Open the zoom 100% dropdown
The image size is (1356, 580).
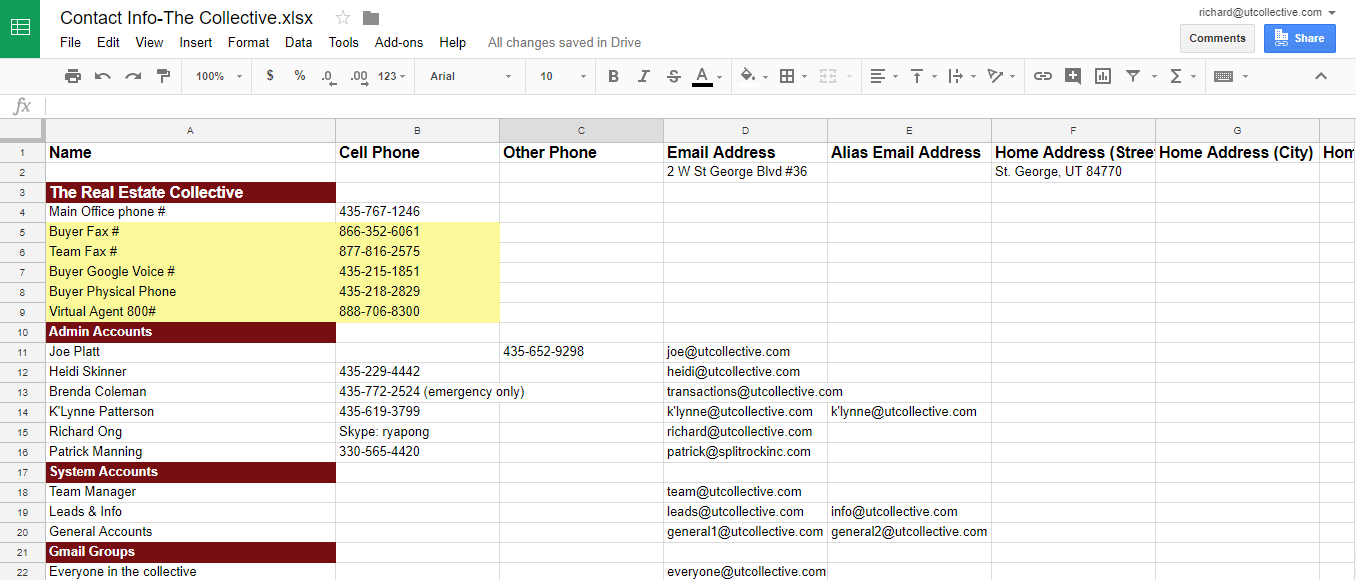pyautogui.click(x=219, y=76)
